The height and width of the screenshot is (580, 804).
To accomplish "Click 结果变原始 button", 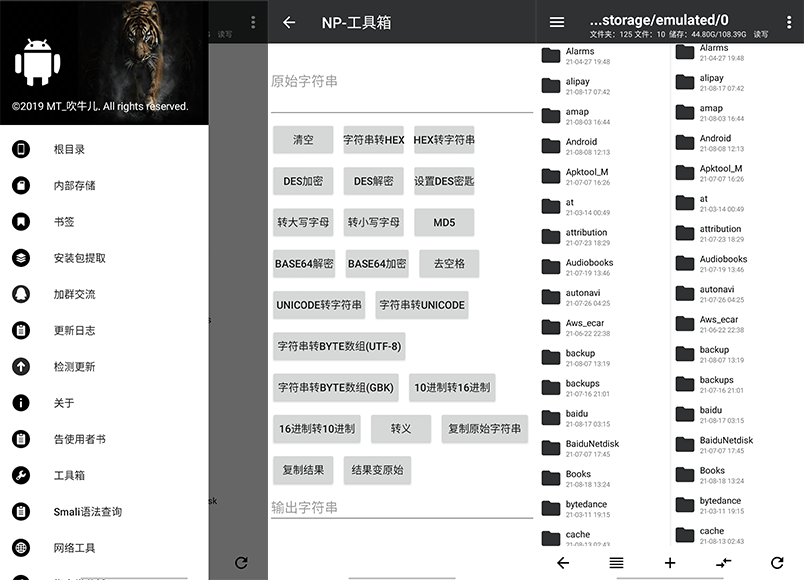I will click(x=377, y=470).
